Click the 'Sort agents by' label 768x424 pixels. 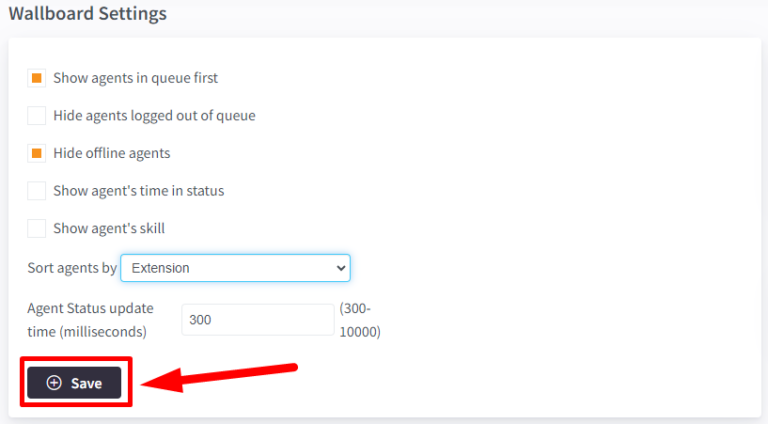pyautogui.click(x=71, y=268)
